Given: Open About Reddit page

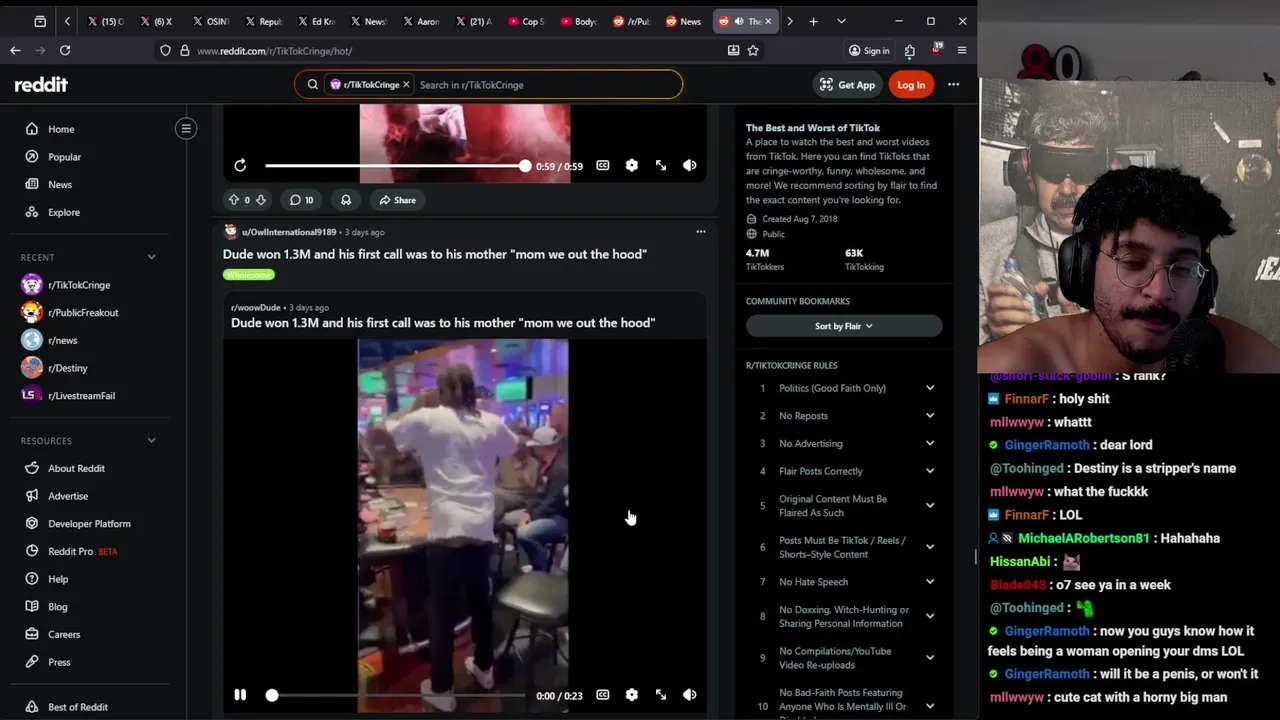Looking at the screenshot, I should pyautogui.click(x=76, y=468).
